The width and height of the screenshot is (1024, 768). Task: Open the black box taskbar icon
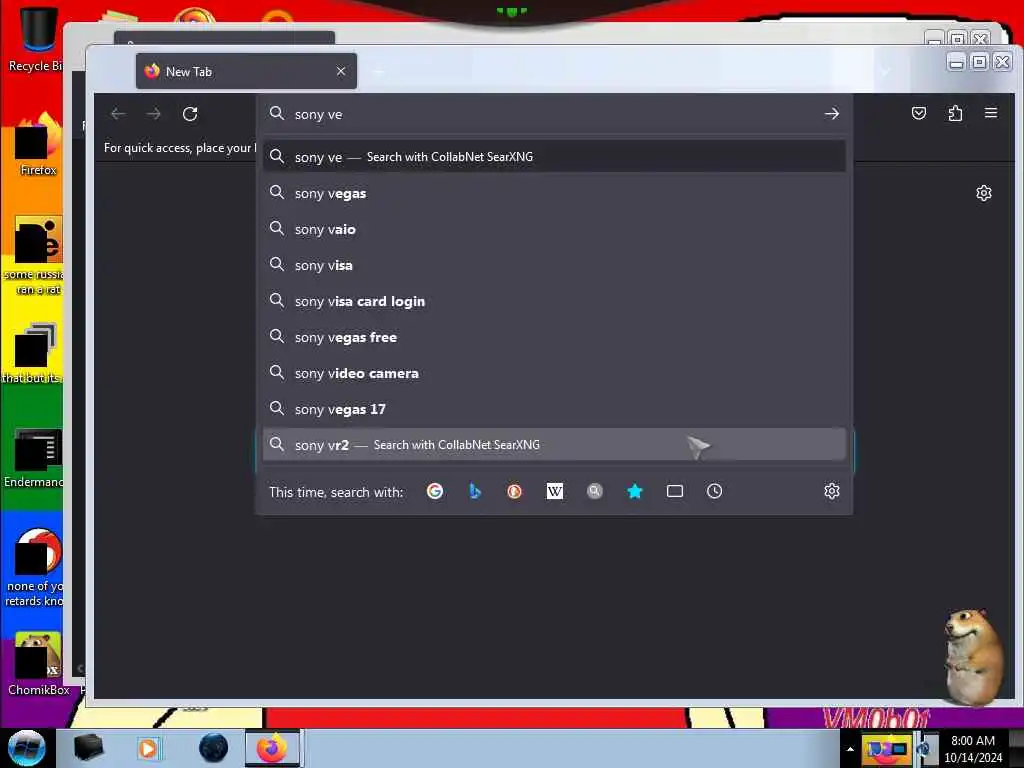89,748
